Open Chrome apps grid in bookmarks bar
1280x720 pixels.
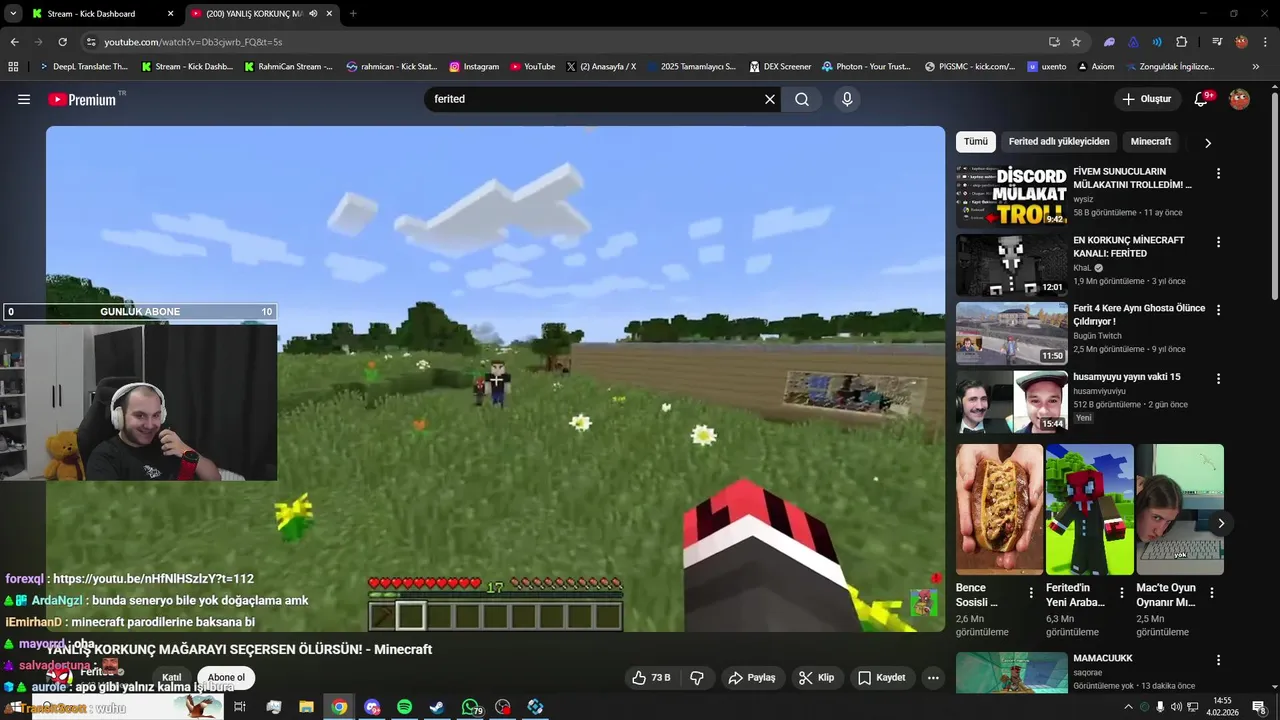tap(13, 67)
